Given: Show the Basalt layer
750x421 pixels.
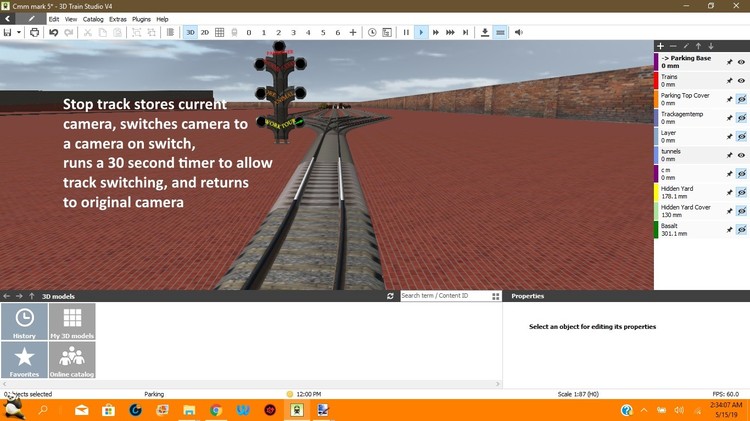Looking at the screenshot, I should coord(741,230).
